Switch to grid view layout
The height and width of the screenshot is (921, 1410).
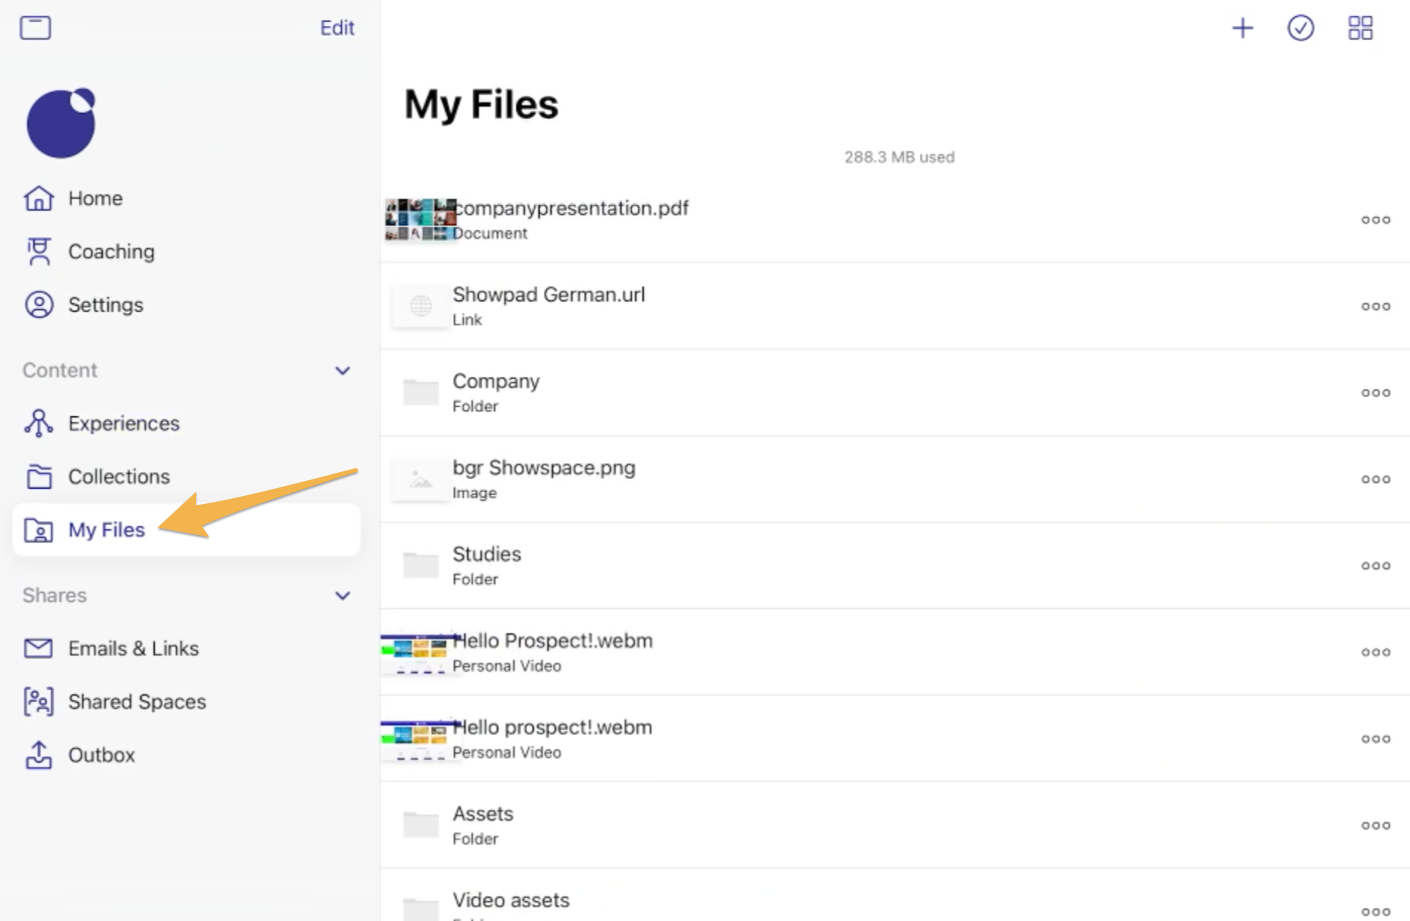pyautogui.click(x=1360, y=27)
